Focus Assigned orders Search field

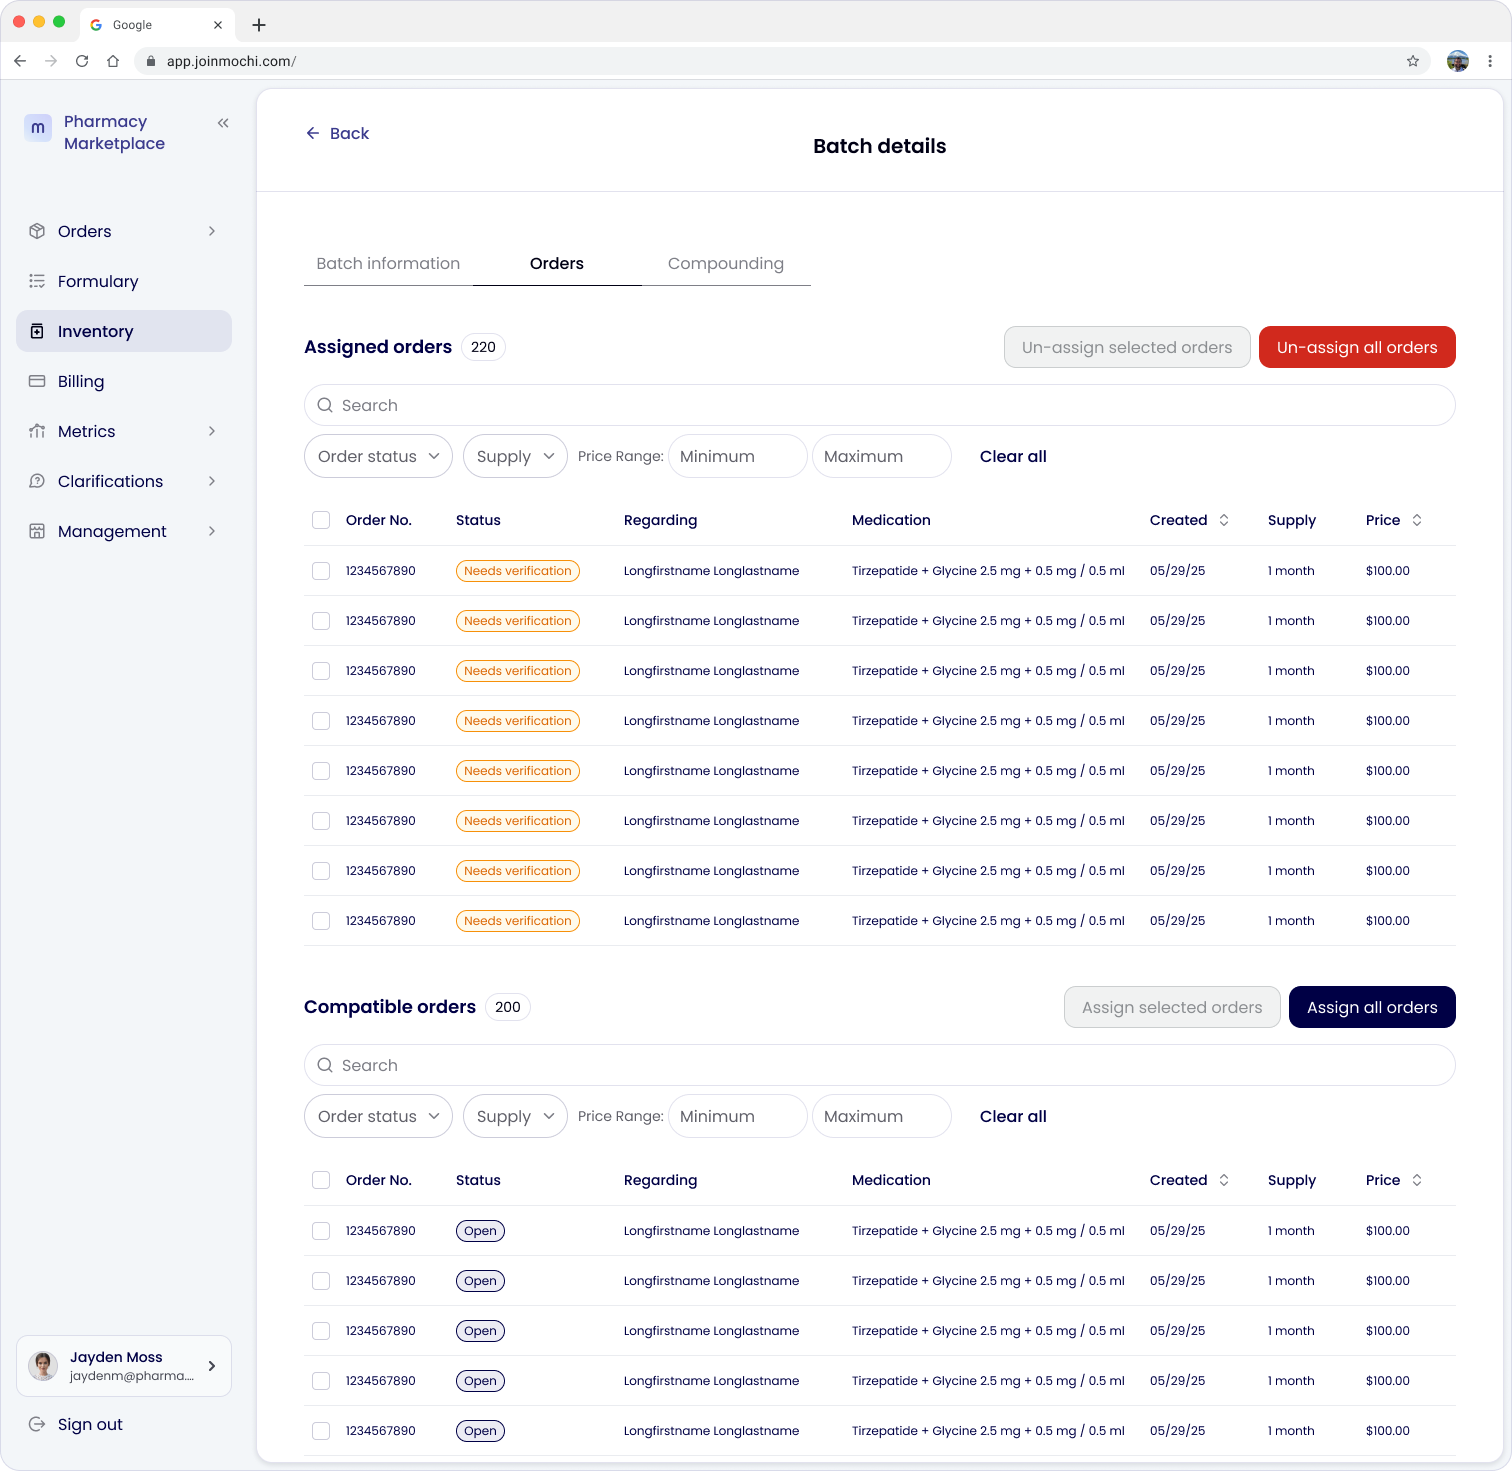(880, 405)
